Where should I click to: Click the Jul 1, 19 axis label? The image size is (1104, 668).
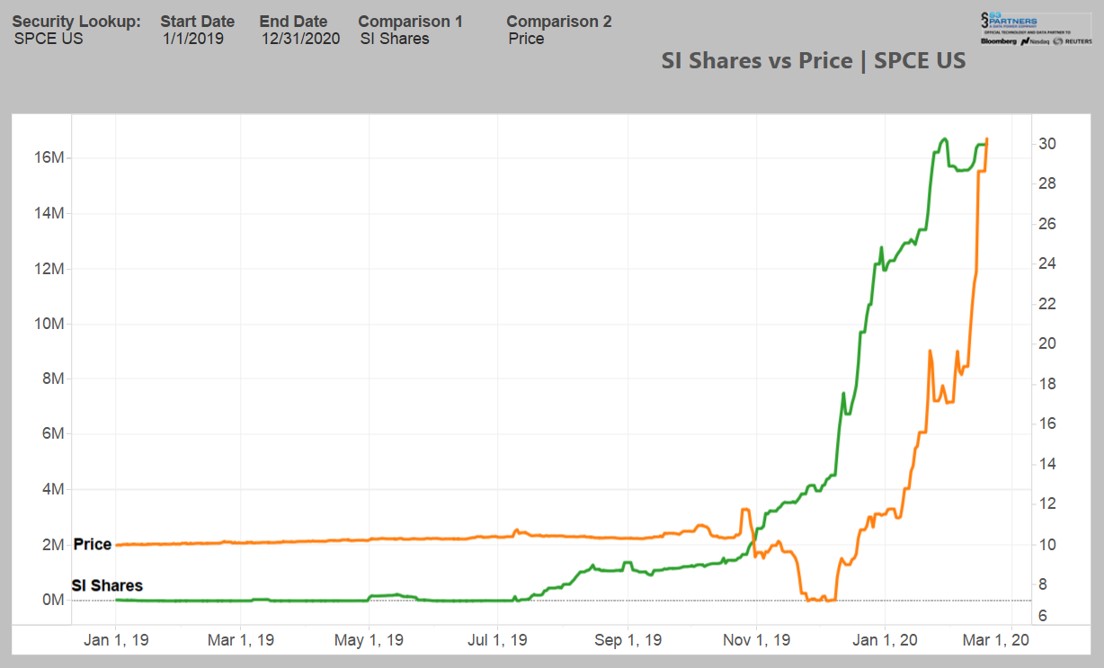coord(498,640)
